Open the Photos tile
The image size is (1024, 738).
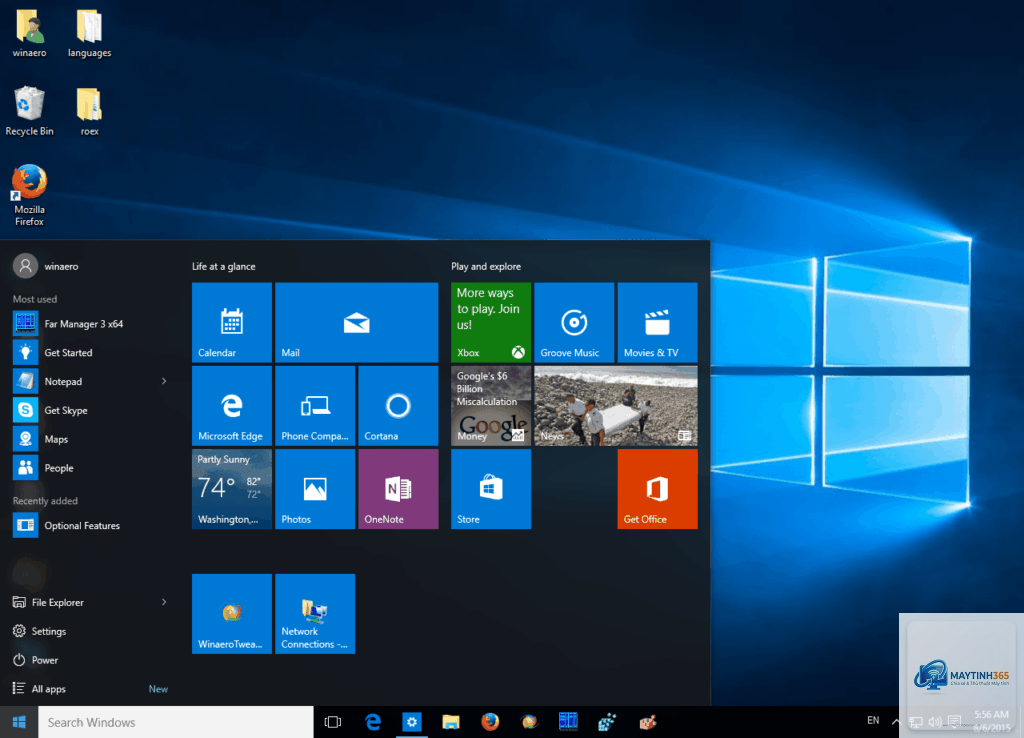point(315,489)
